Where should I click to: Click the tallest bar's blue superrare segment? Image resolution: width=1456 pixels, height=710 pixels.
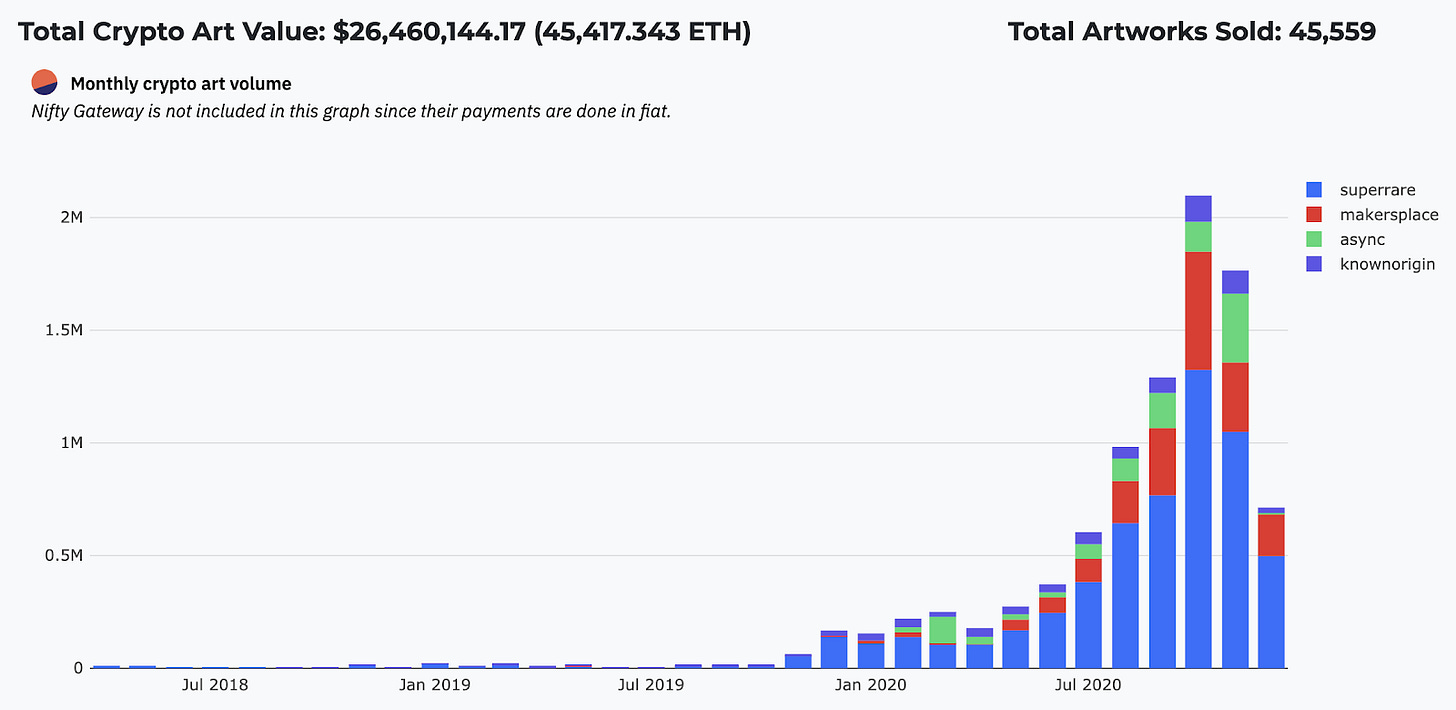tap(1198, 518)
